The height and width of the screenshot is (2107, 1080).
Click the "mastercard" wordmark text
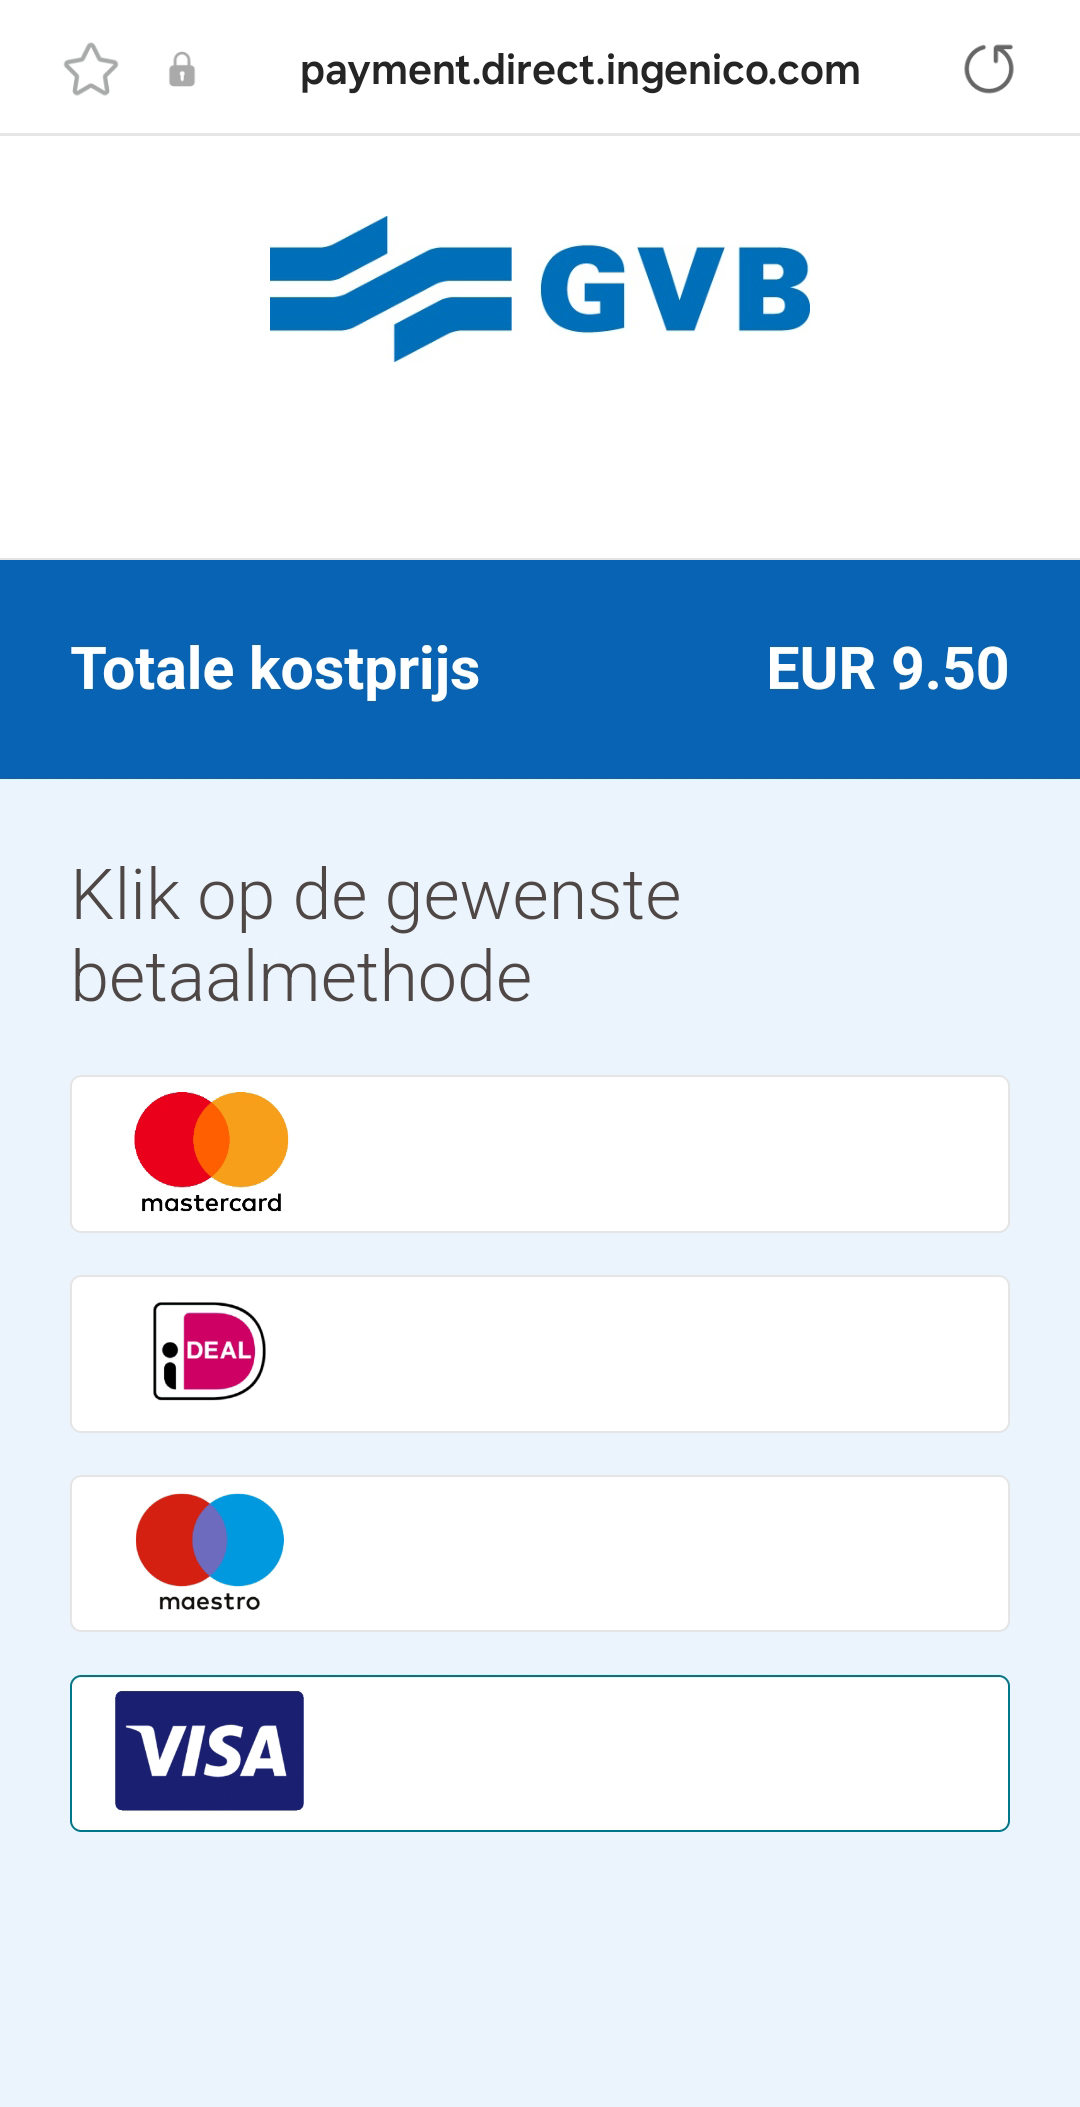[211, 1203]
